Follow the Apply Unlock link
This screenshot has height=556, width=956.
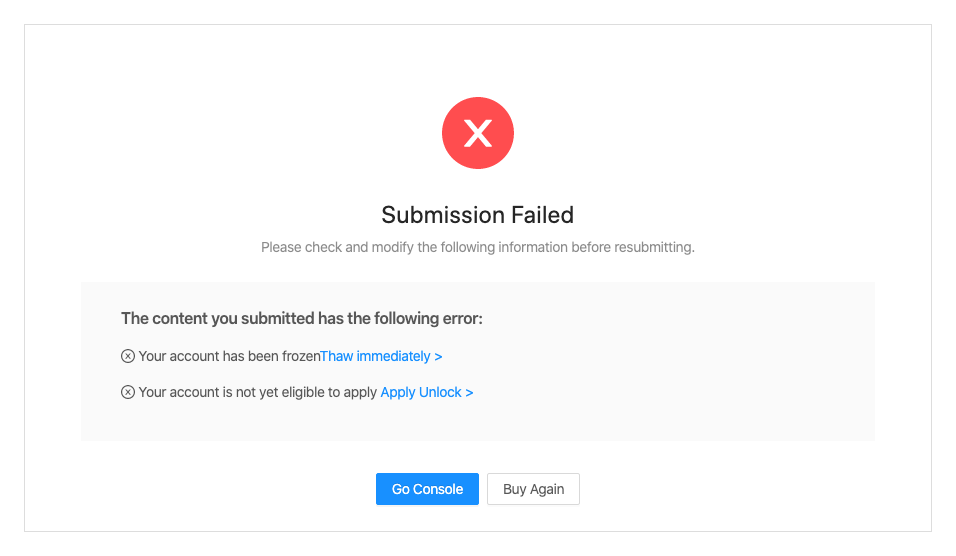click(x=421, y=392)
